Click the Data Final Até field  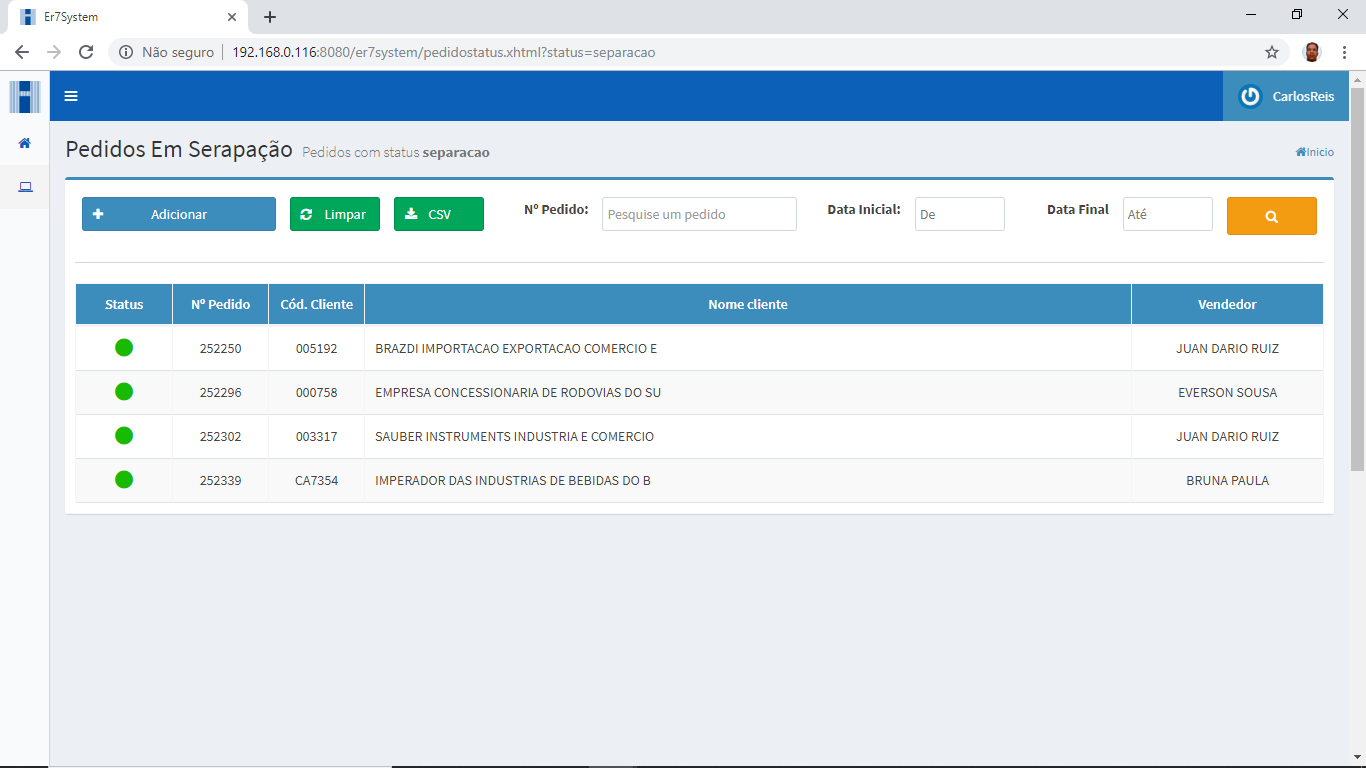[1168, 214]
